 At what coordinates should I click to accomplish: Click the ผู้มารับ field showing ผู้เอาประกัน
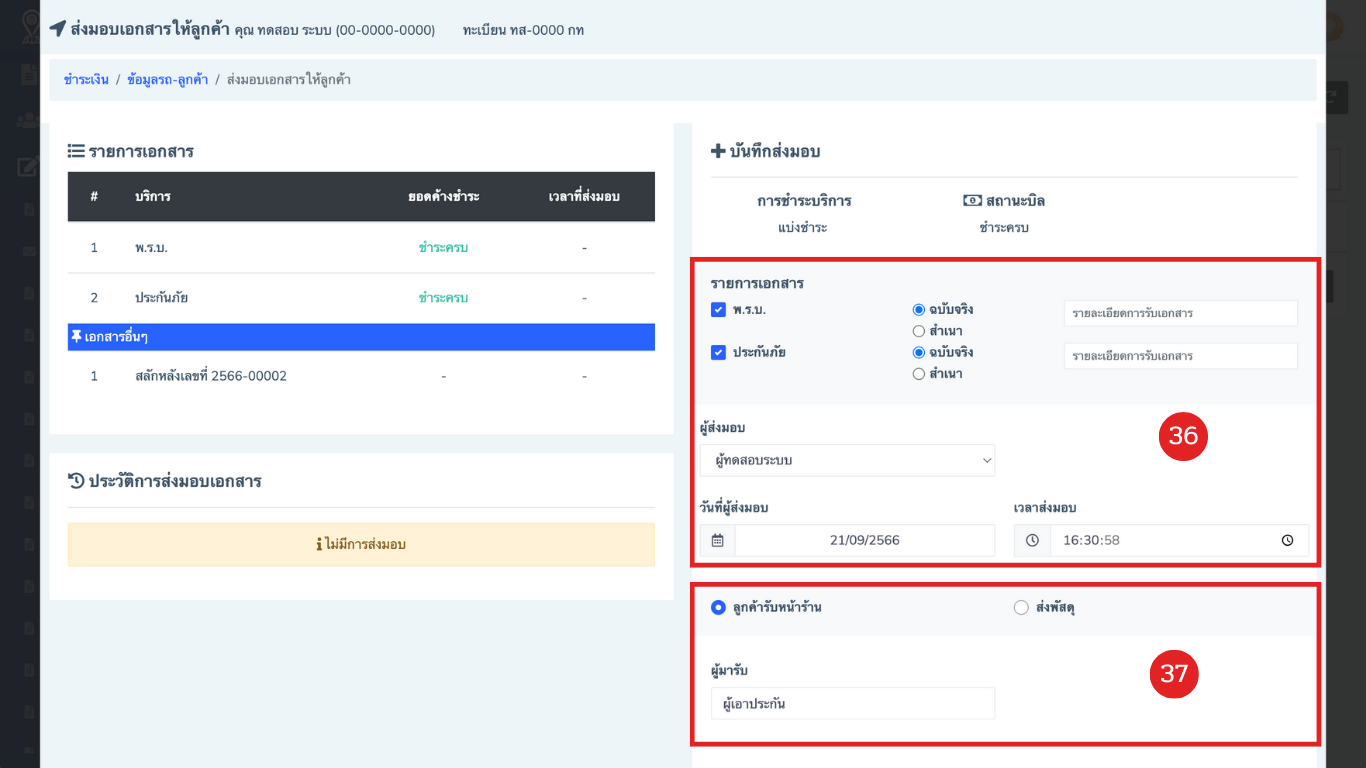point(853,703)
